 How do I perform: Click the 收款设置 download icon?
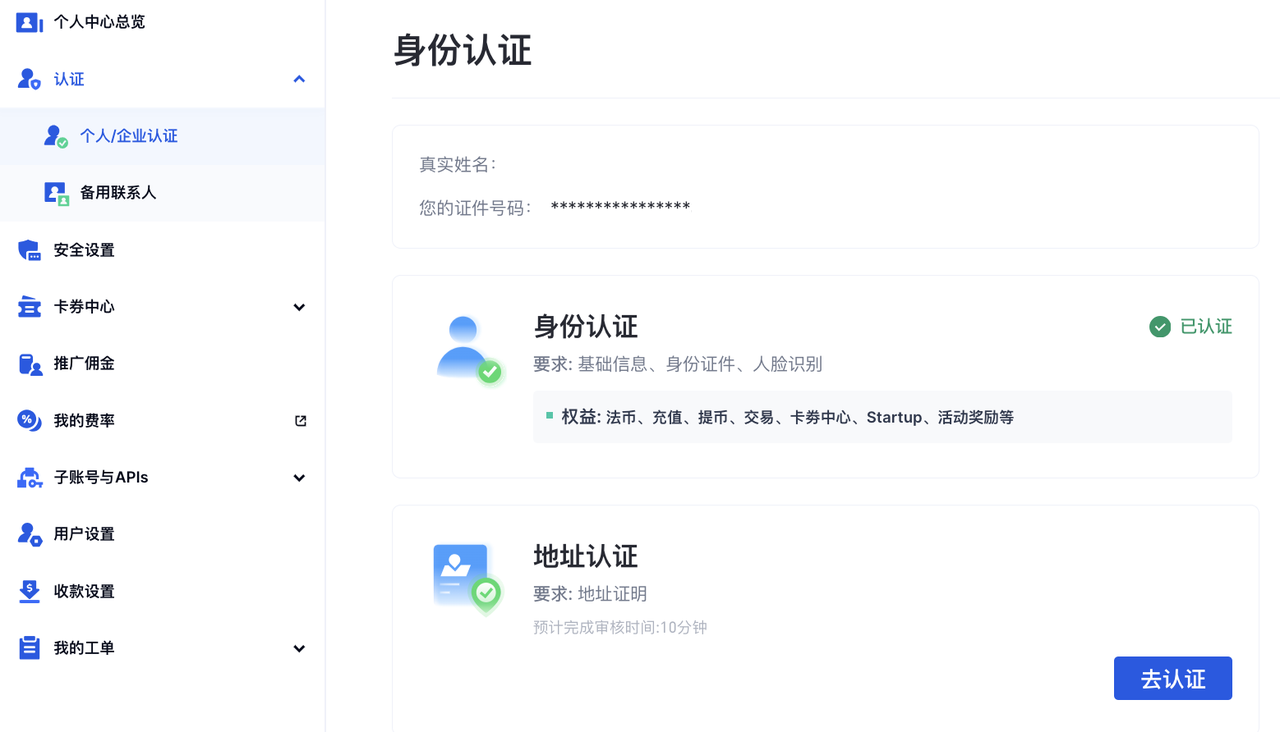29,592
